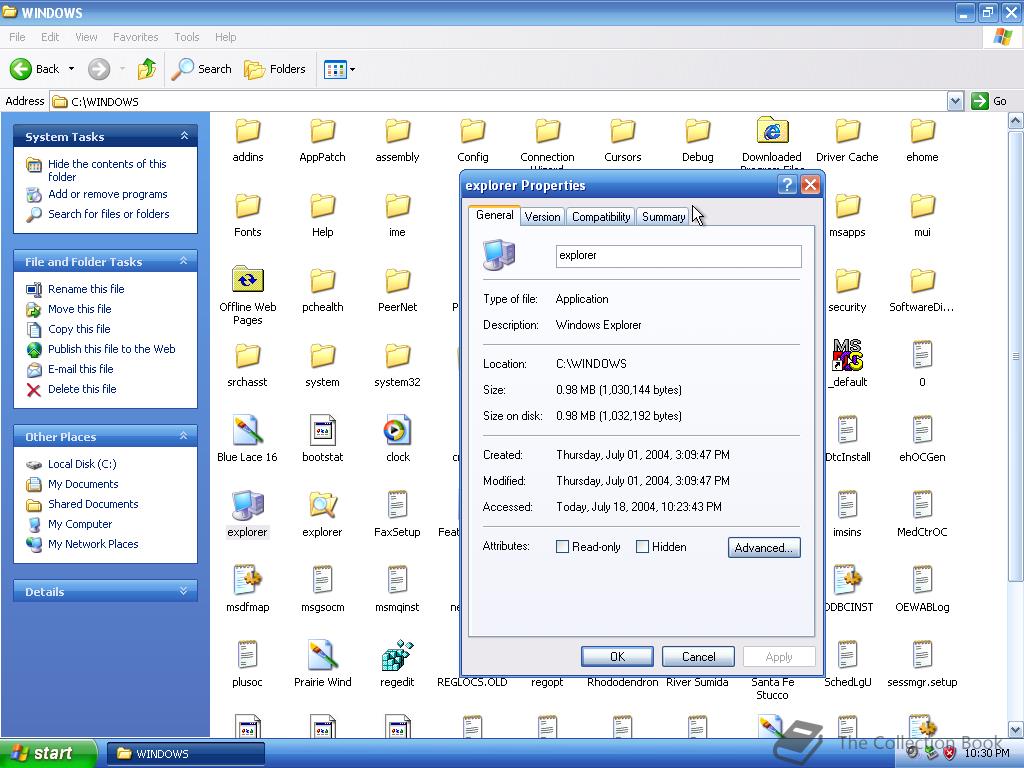Click OK in explorer Properties
The height and width of the screenshot is (768, 1024).
(617, 656)
